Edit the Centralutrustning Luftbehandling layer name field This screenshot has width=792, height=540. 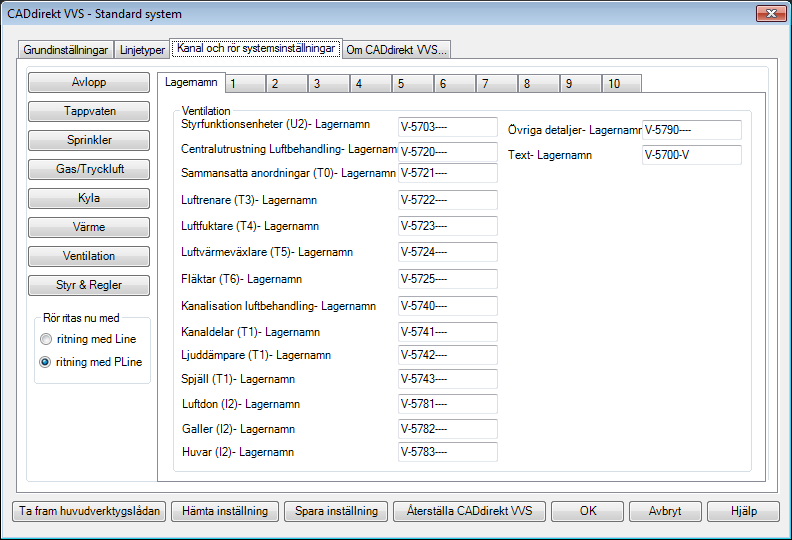click(448, 152)
